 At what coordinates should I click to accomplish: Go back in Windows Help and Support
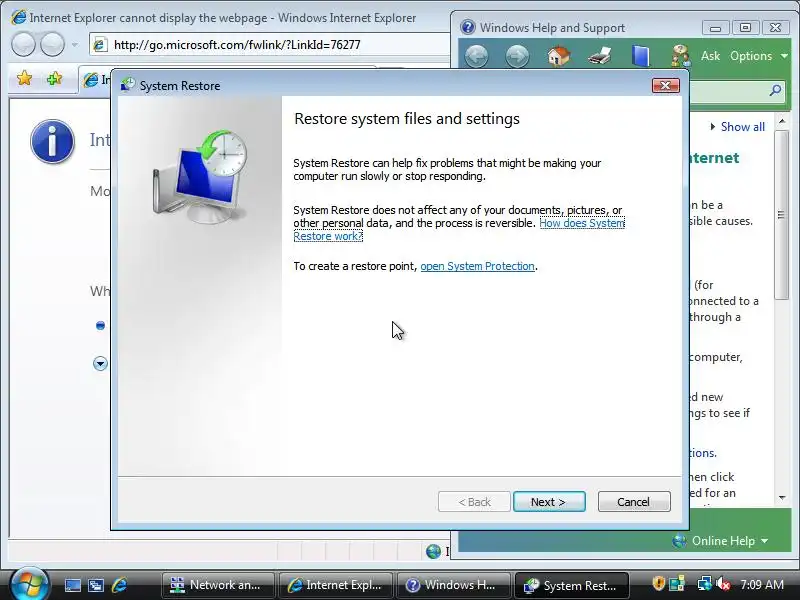tap(476, 55)
